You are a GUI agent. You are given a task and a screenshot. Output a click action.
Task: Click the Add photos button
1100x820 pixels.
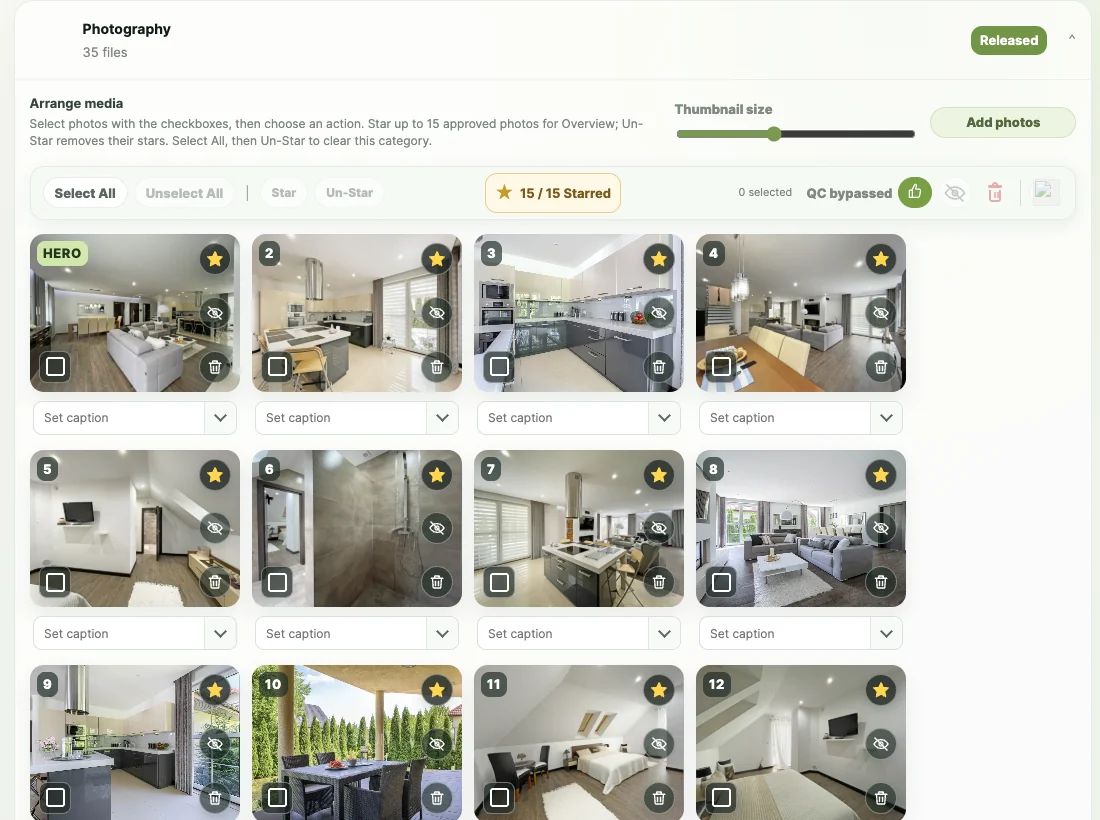coord(1002,122)
